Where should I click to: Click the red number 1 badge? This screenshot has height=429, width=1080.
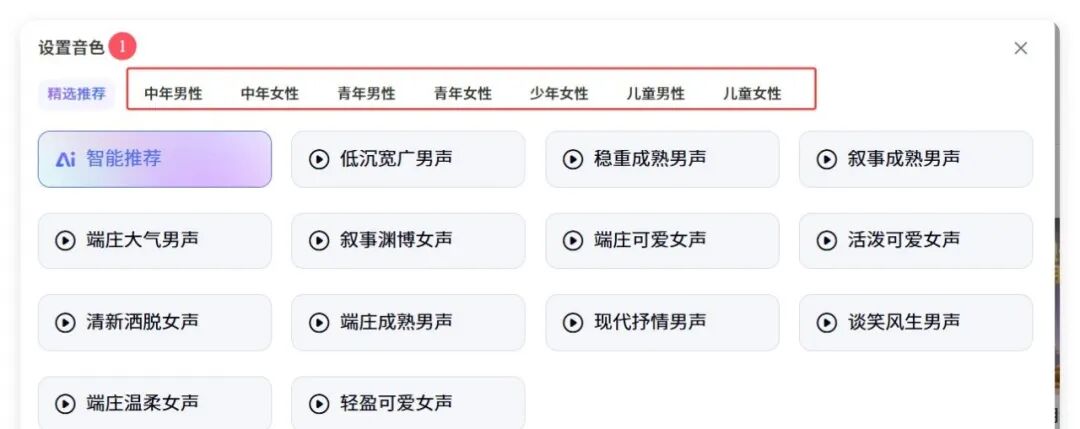(122, 46)
